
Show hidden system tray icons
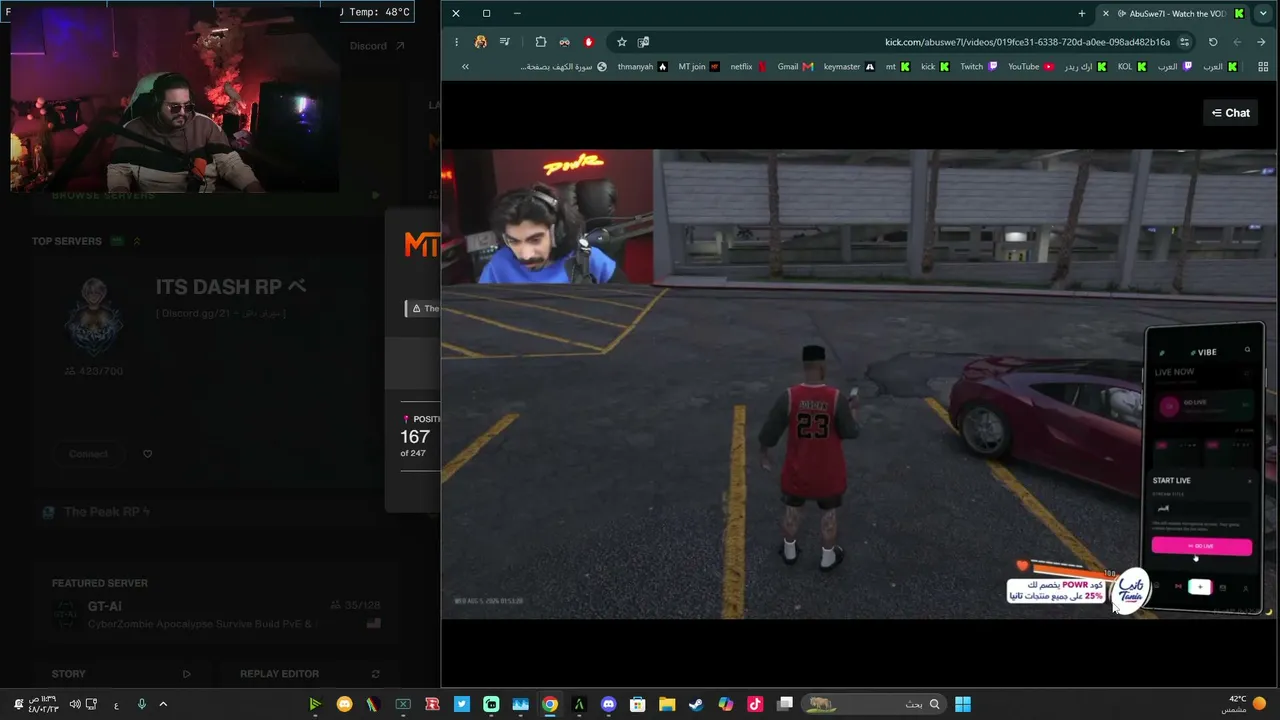[163, 704]
